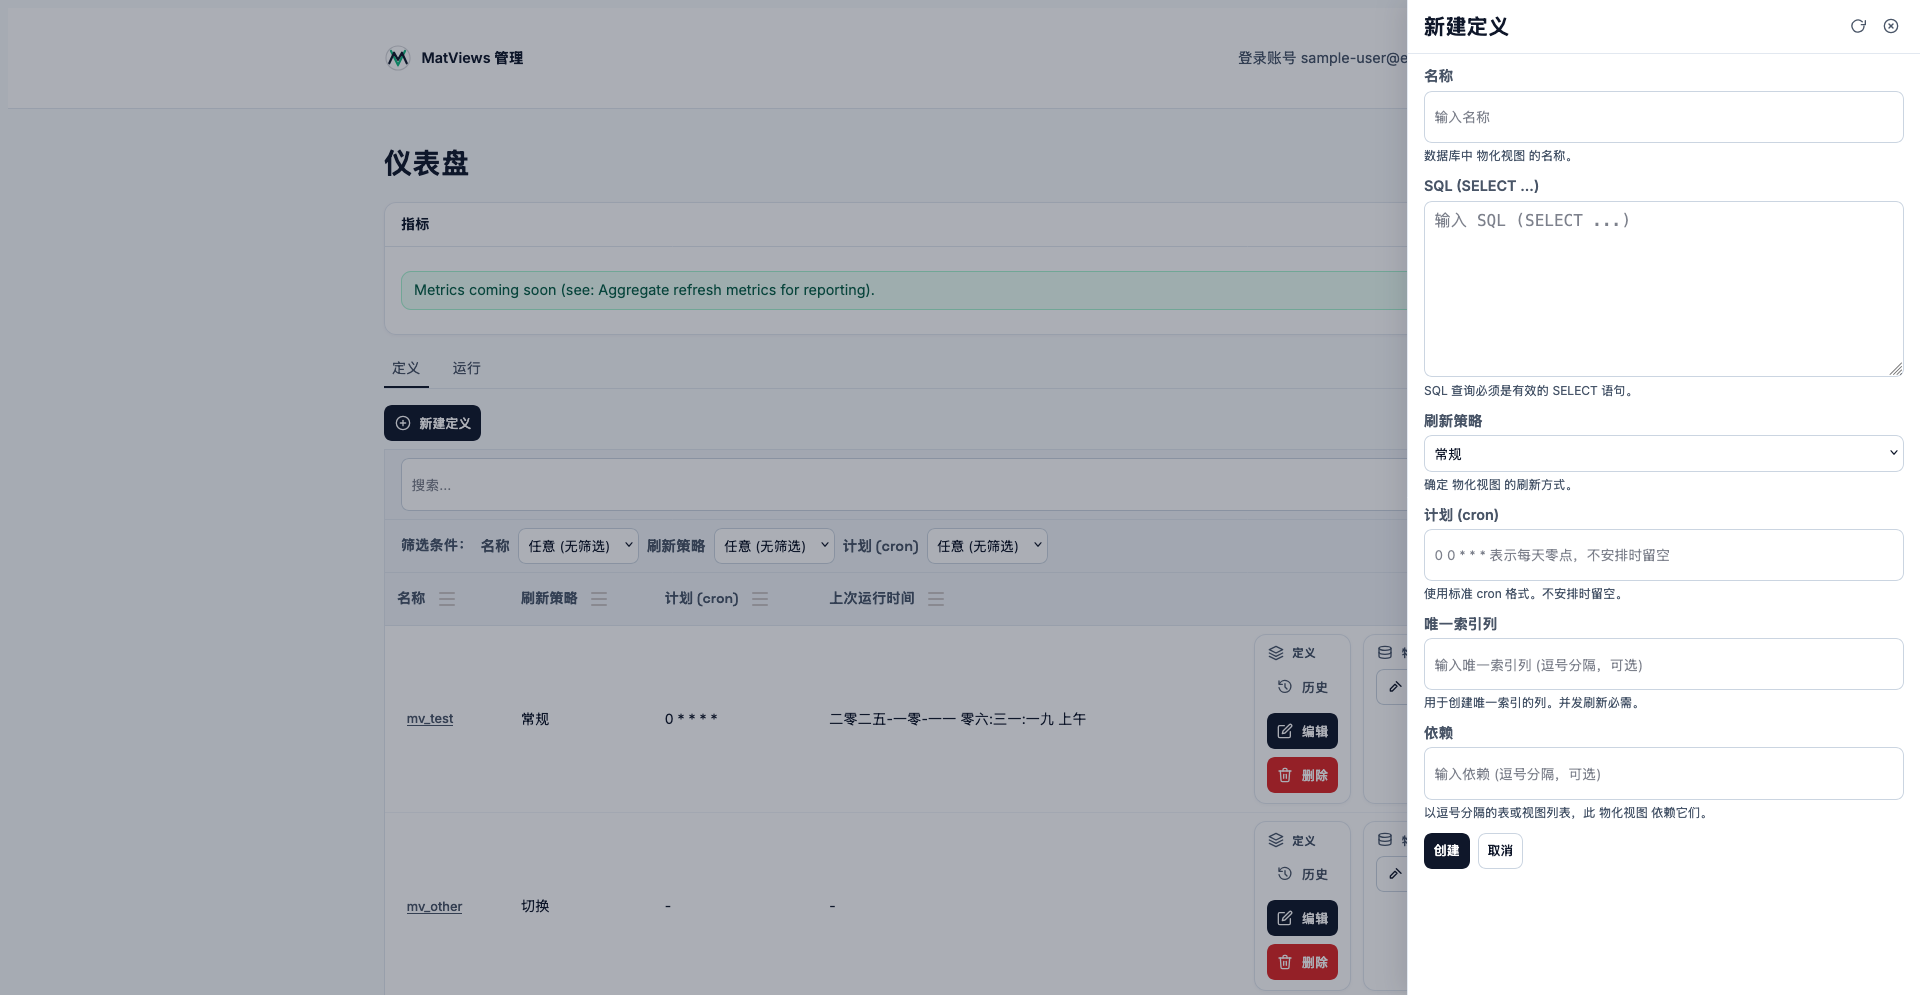Click 编辑 button for the mv_test row

(1302, 731)
